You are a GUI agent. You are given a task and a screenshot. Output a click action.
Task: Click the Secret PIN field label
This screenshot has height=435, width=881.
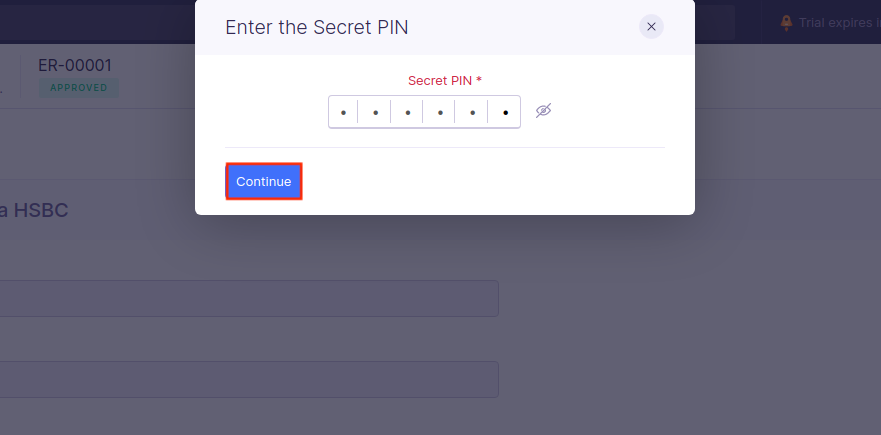(x=439, y=81)
